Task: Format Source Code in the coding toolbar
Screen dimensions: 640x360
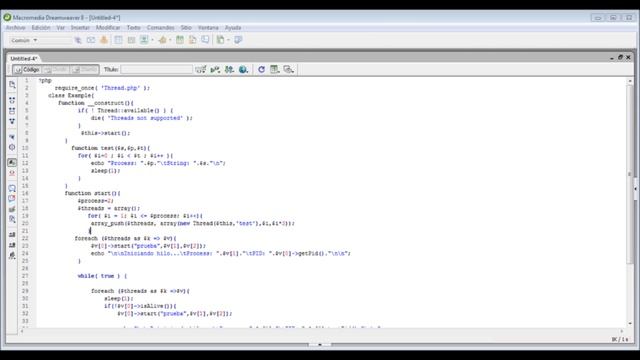Action: click(x=12, y=256)
